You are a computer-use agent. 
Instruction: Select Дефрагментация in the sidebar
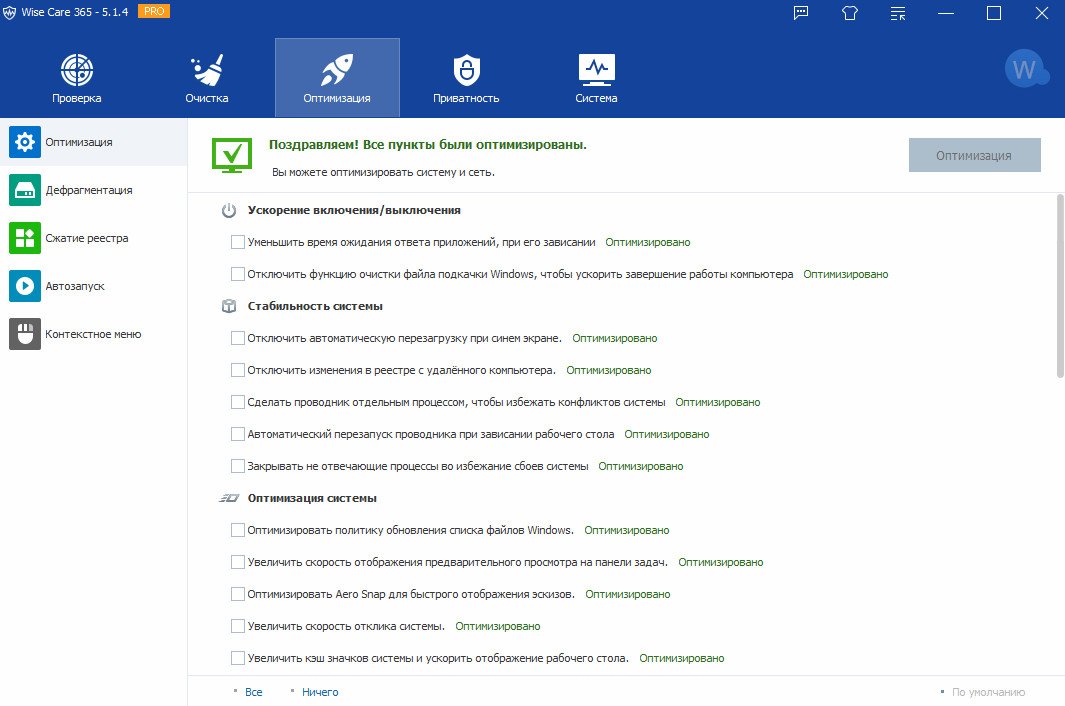click(x=88, y=190)
